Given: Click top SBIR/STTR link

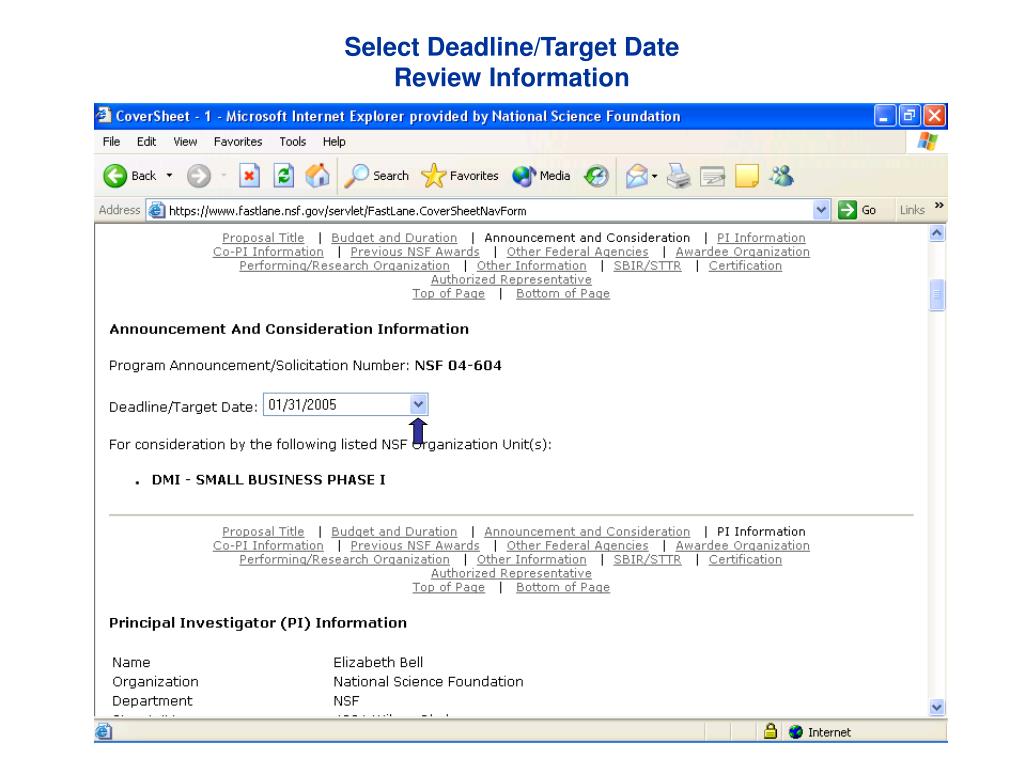Looking at the screenshot, I should click(x=647, y=266).
